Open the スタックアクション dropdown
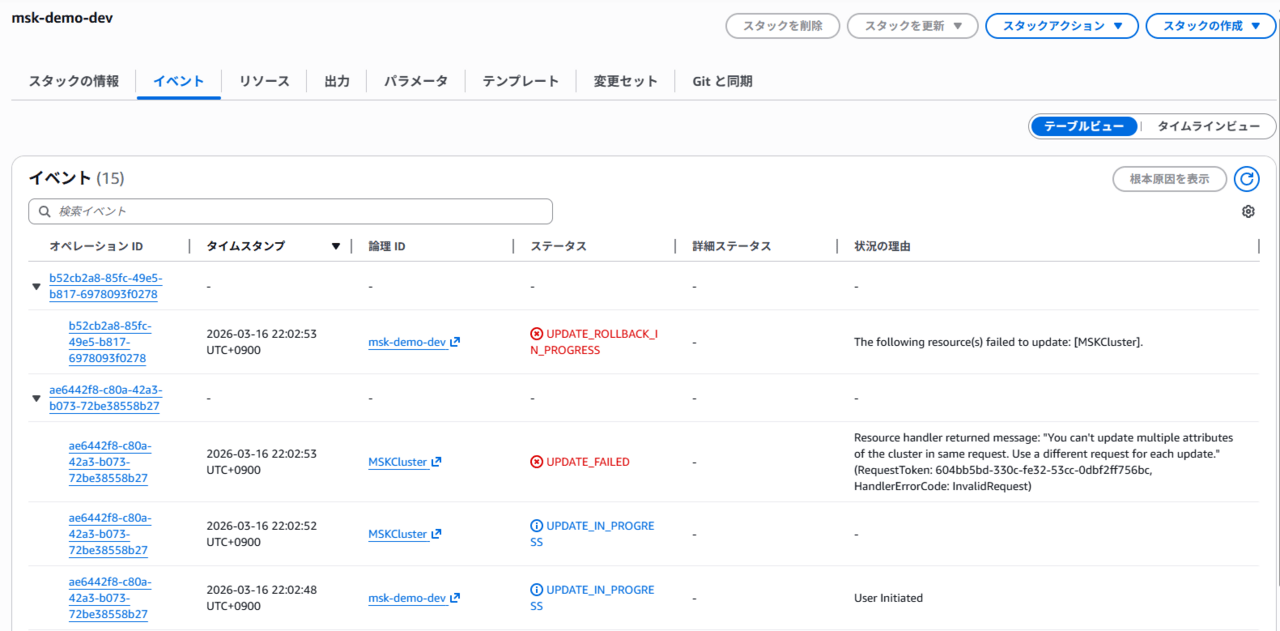Screen dimensions: 1280x631 click(1061, 26)
